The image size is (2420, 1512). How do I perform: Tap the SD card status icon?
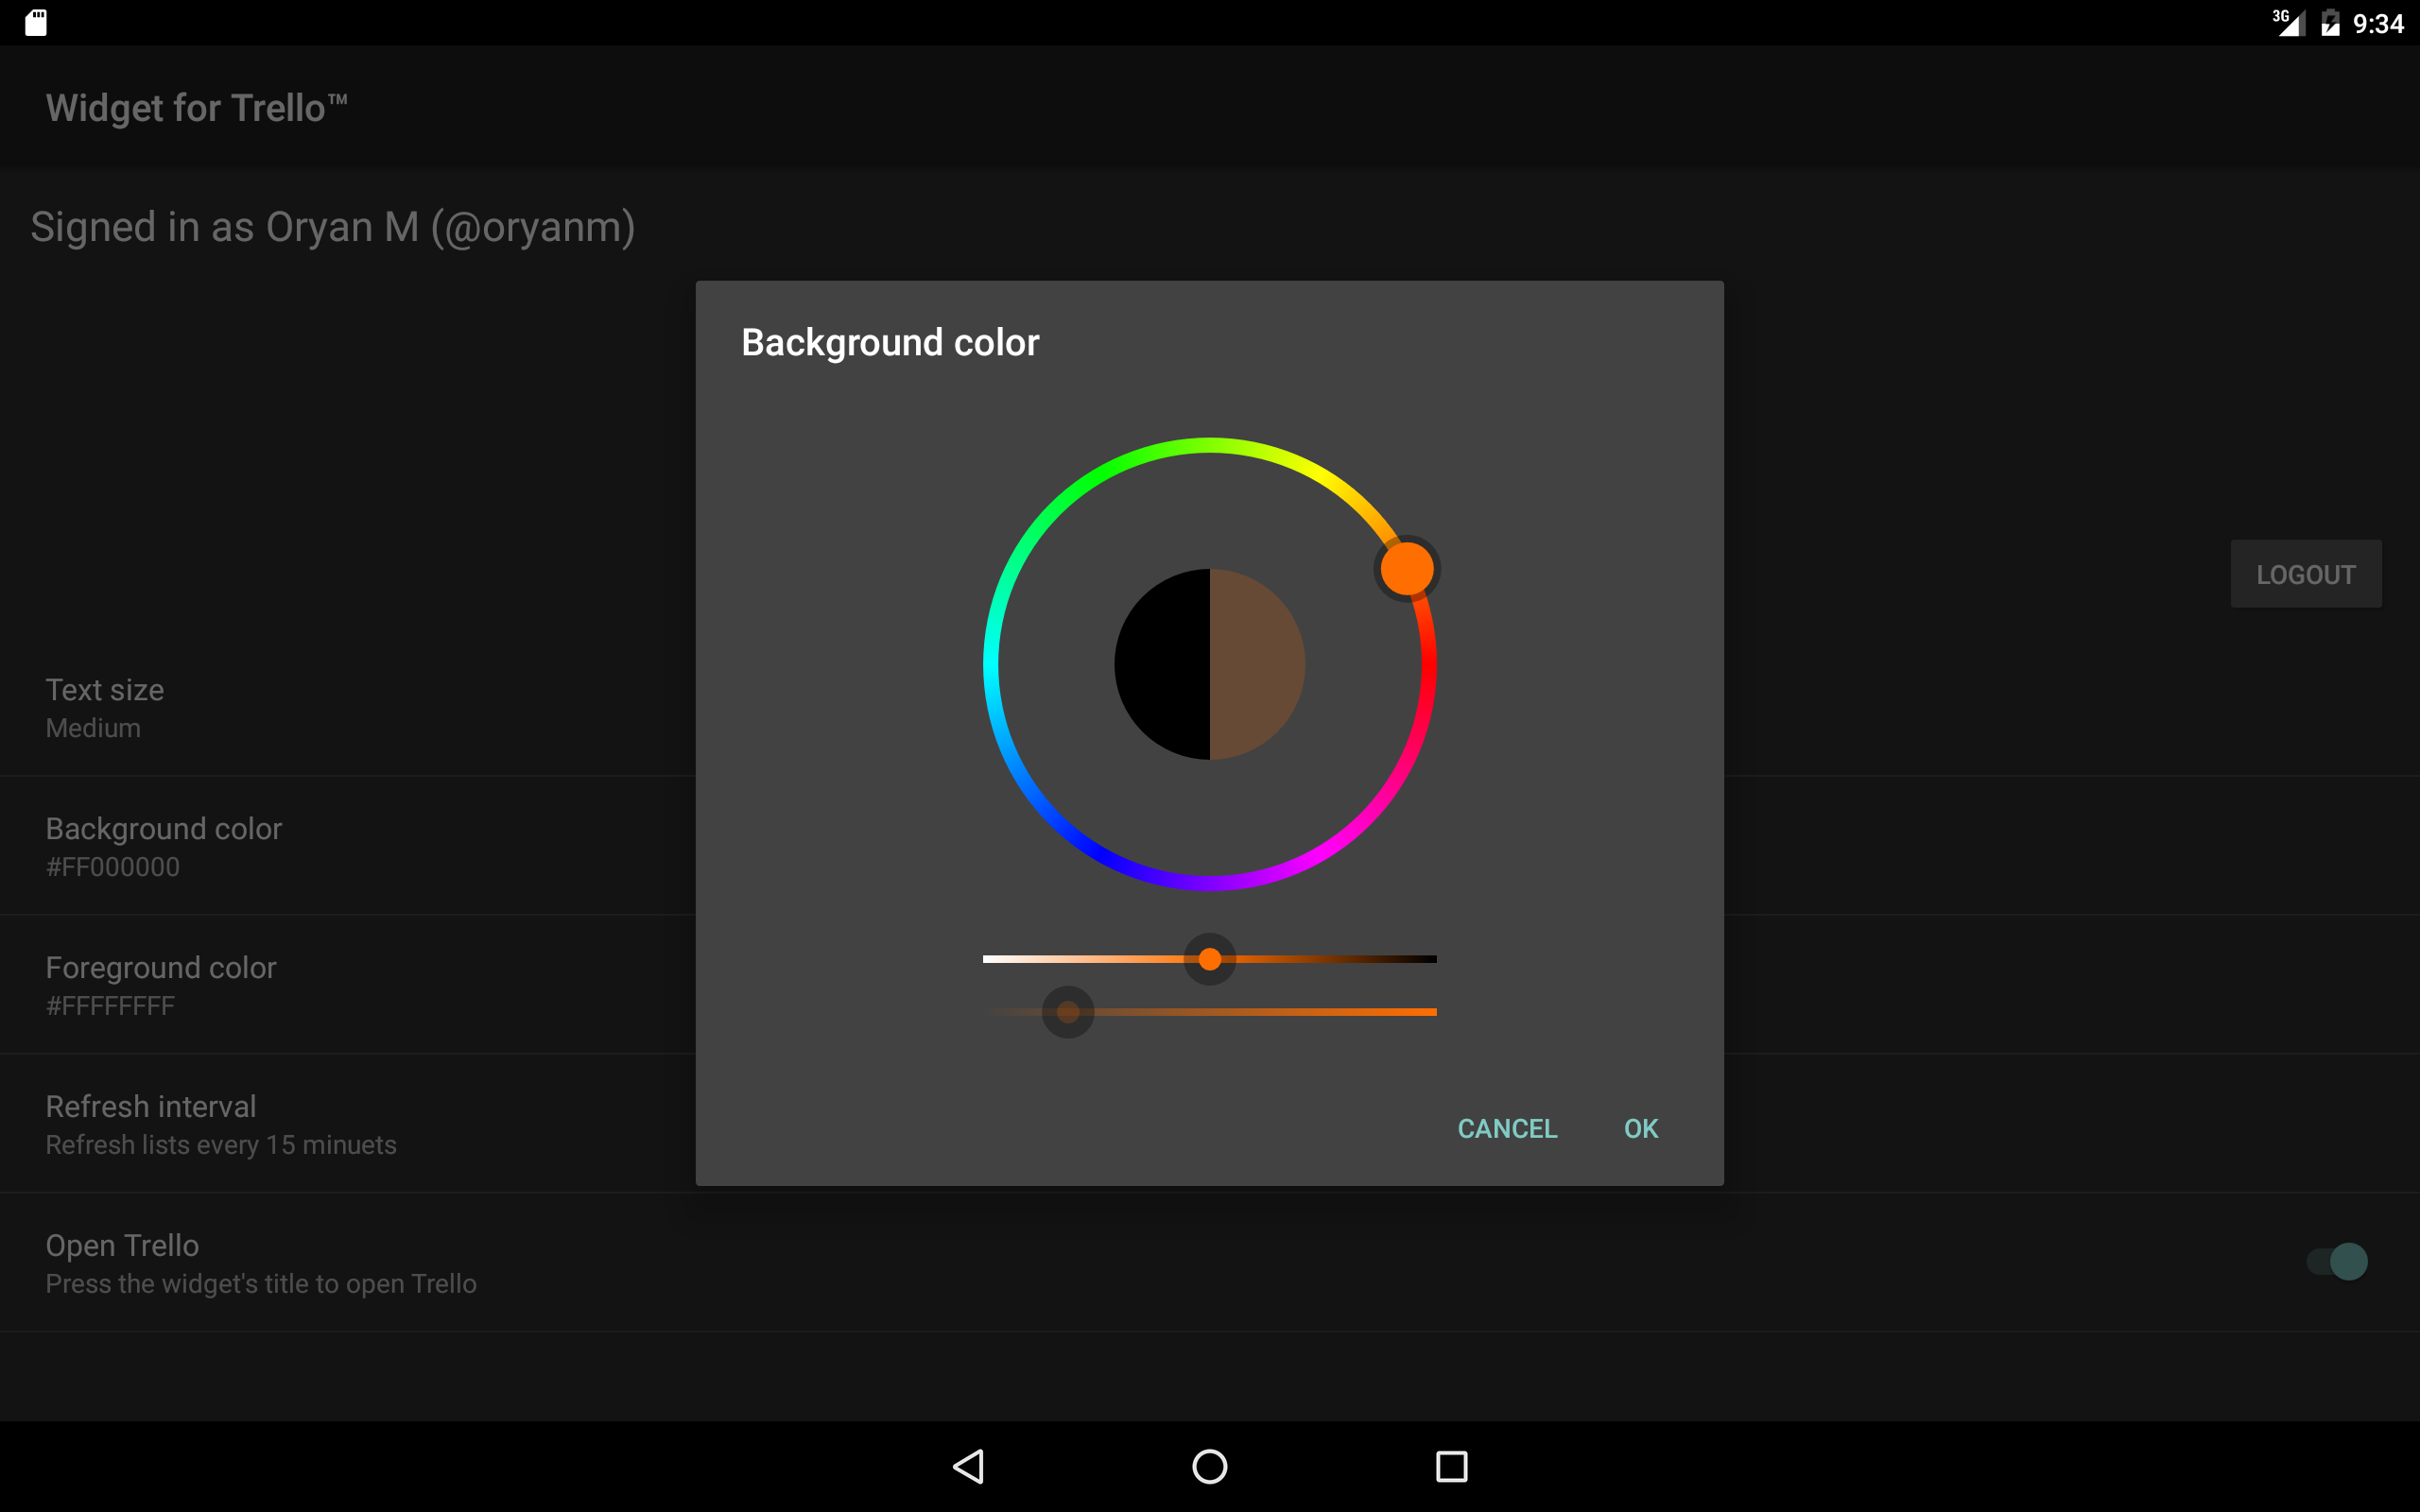point(36,22)
